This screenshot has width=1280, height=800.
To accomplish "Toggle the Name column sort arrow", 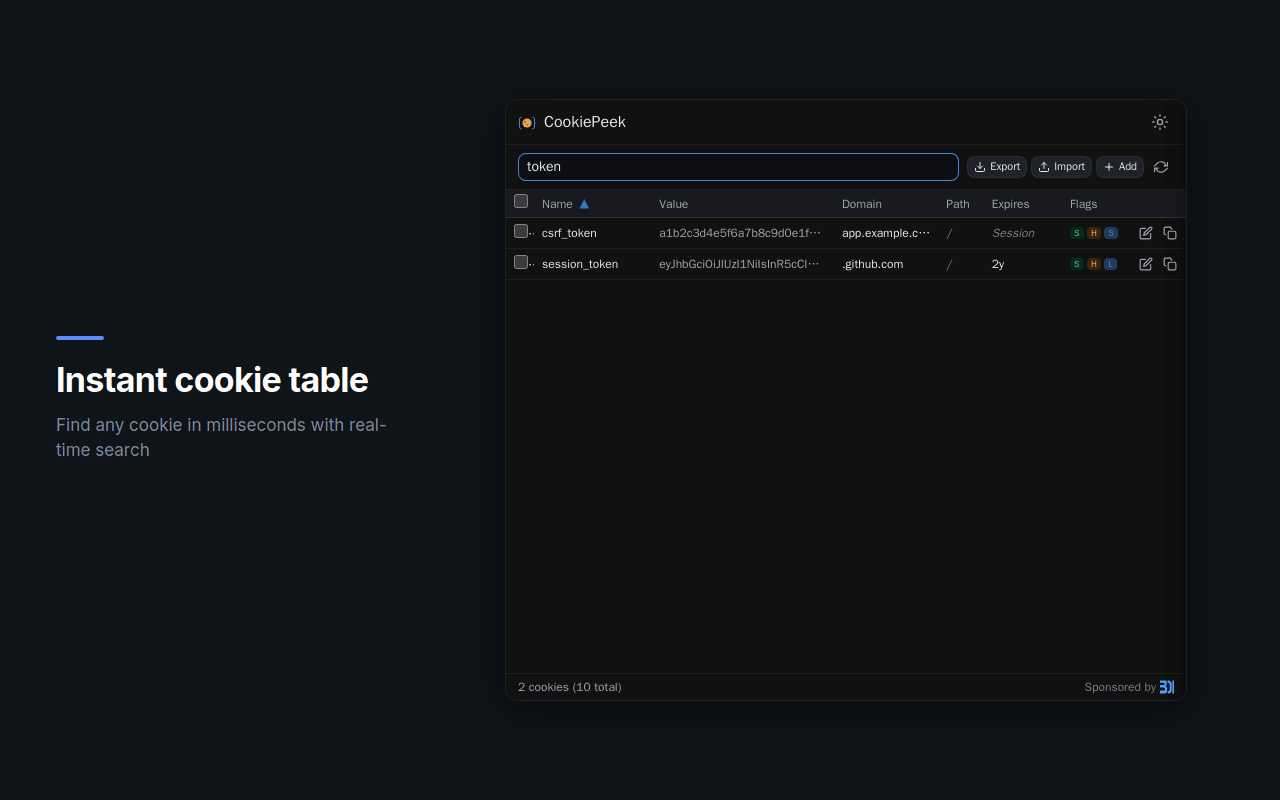I will coord(584,203).
